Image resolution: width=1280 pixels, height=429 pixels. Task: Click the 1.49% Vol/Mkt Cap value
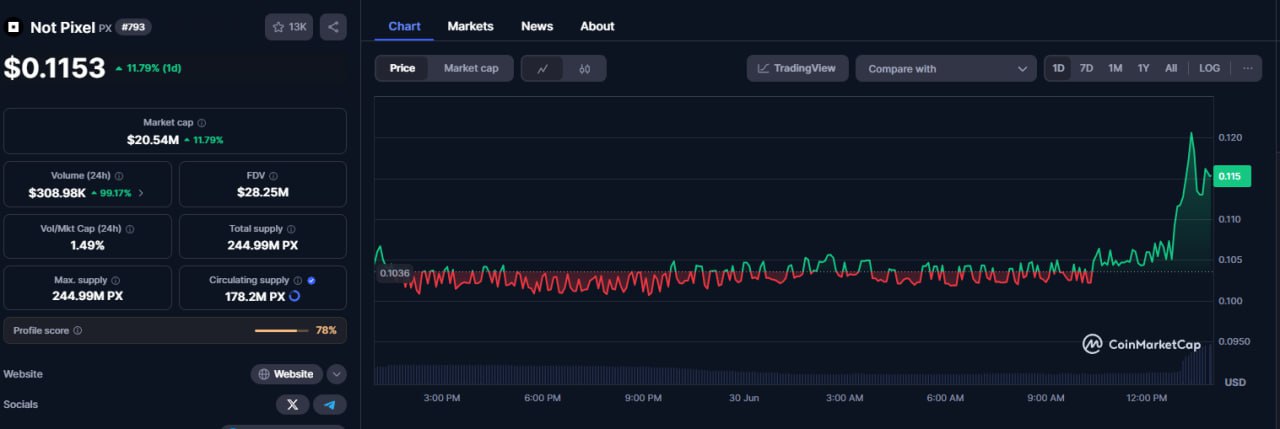pos(87,245)
